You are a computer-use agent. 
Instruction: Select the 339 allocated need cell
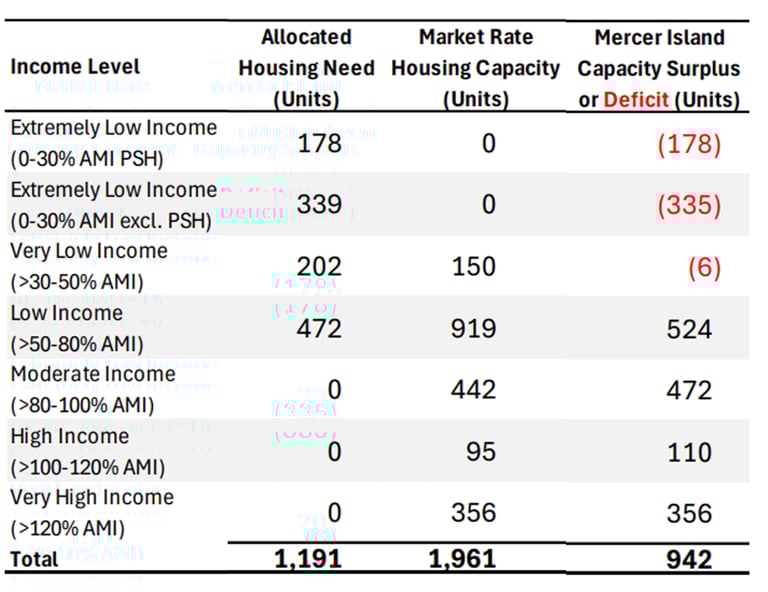tap(319, 204)
